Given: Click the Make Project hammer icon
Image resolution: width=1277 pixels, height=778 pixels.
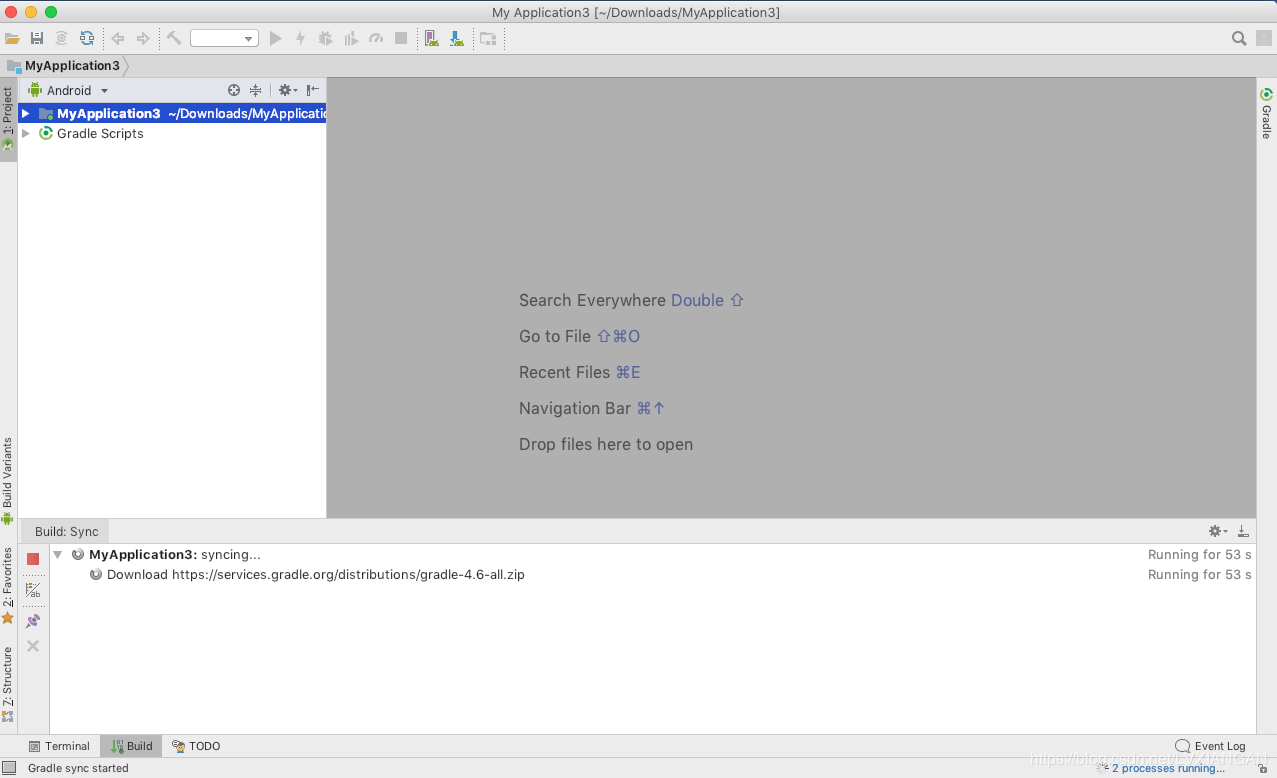Looking at the screenshot, I should [174, 38].
